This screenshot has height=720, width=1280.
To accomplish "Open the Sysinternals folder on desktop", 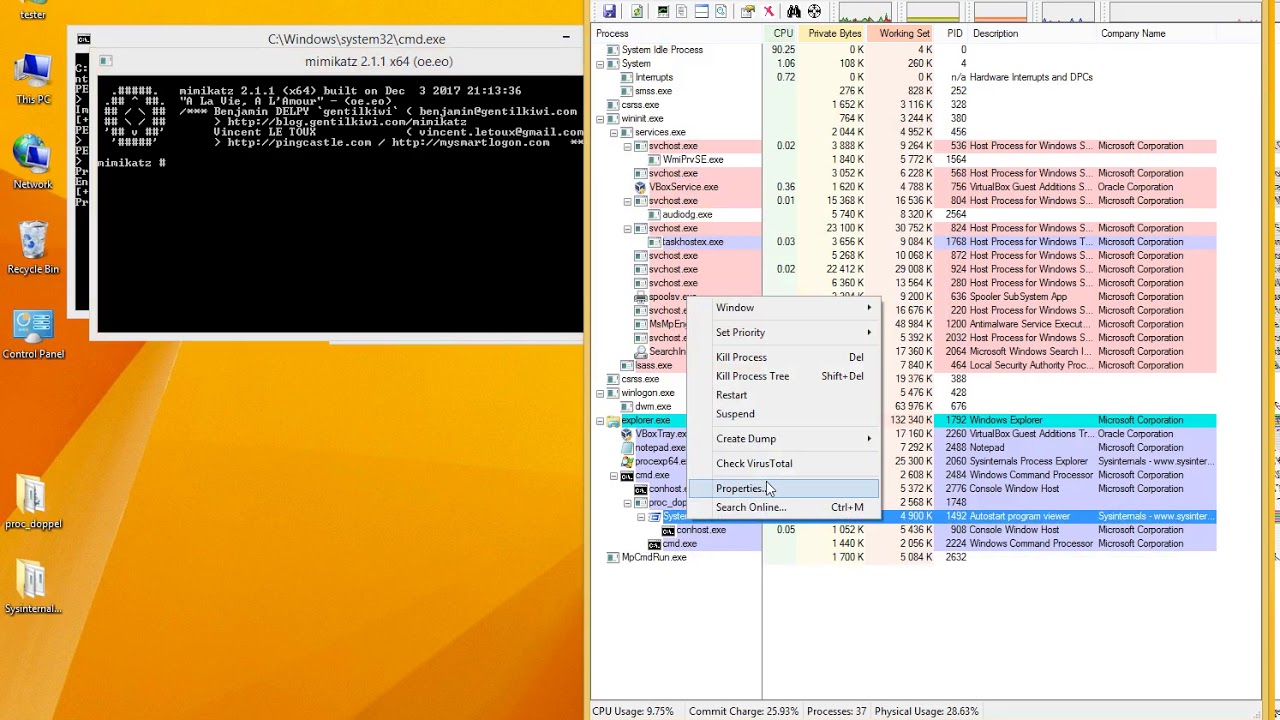I will coord(33,588).
